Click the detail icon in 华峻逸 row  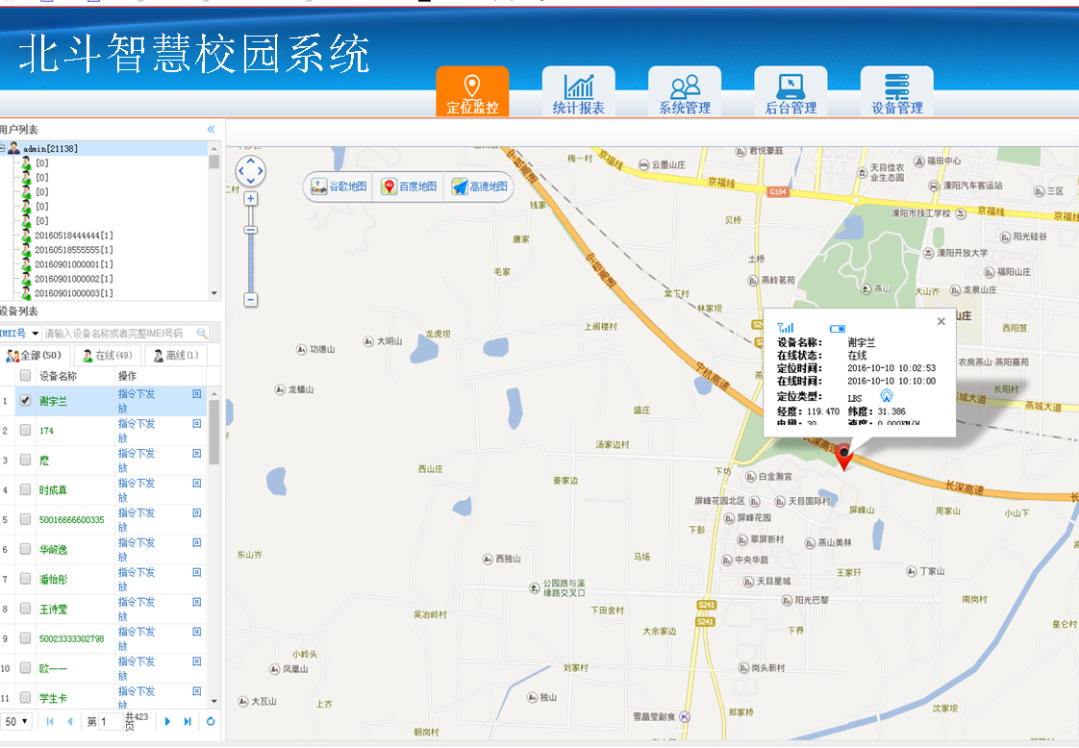(197, 542)
